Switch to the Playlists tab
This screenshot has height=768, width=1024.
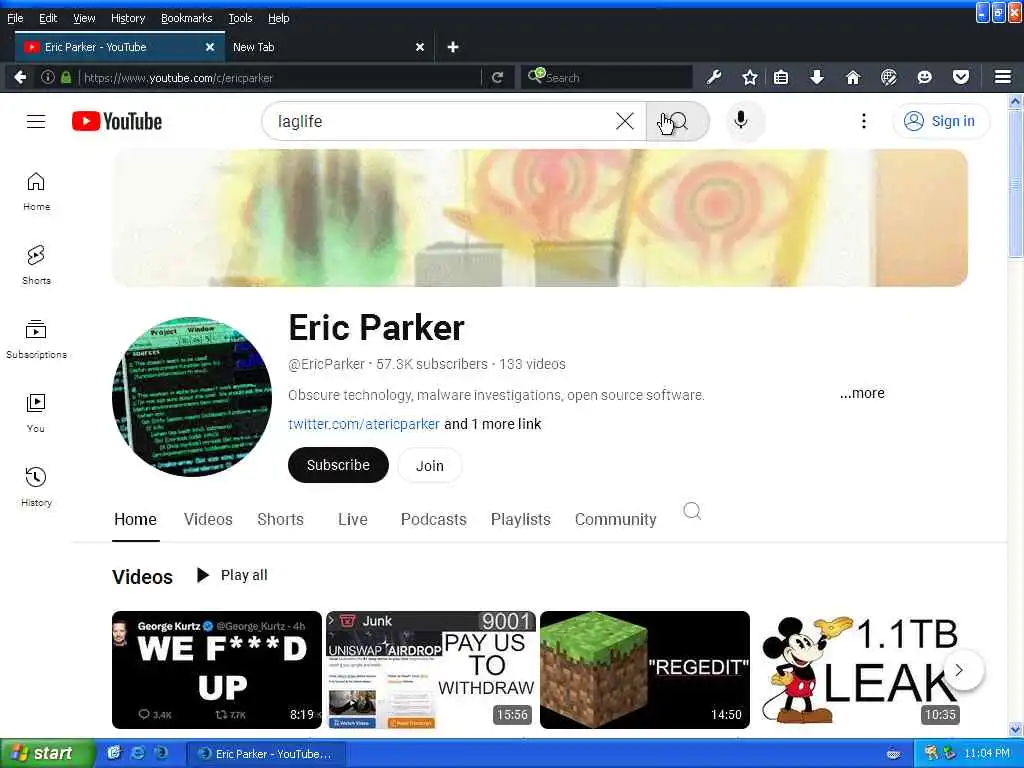(x=520, y=519)
